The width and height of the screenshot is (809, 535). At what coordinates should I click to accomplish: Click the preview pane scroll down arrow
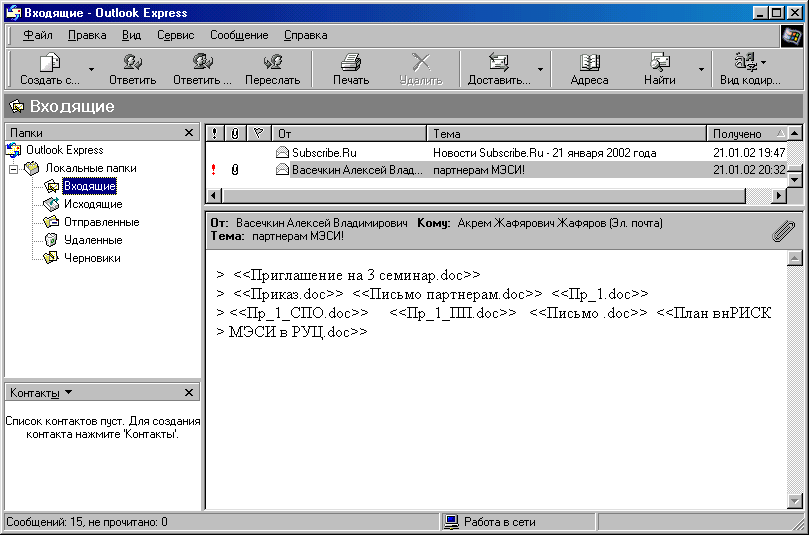pyautogui.click(x=795, y=500)
